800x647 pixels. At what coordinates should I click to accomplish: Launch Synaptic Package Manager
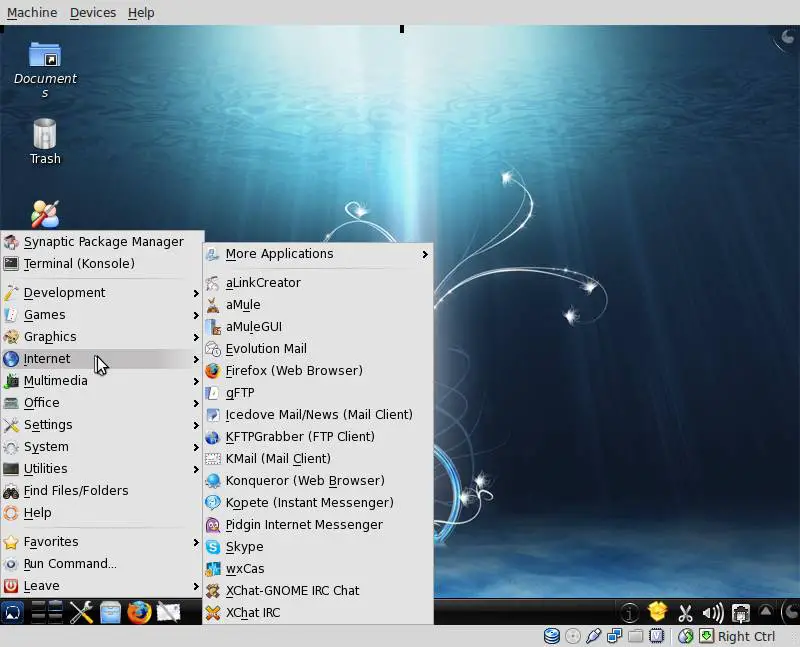[x=102, y=241]
